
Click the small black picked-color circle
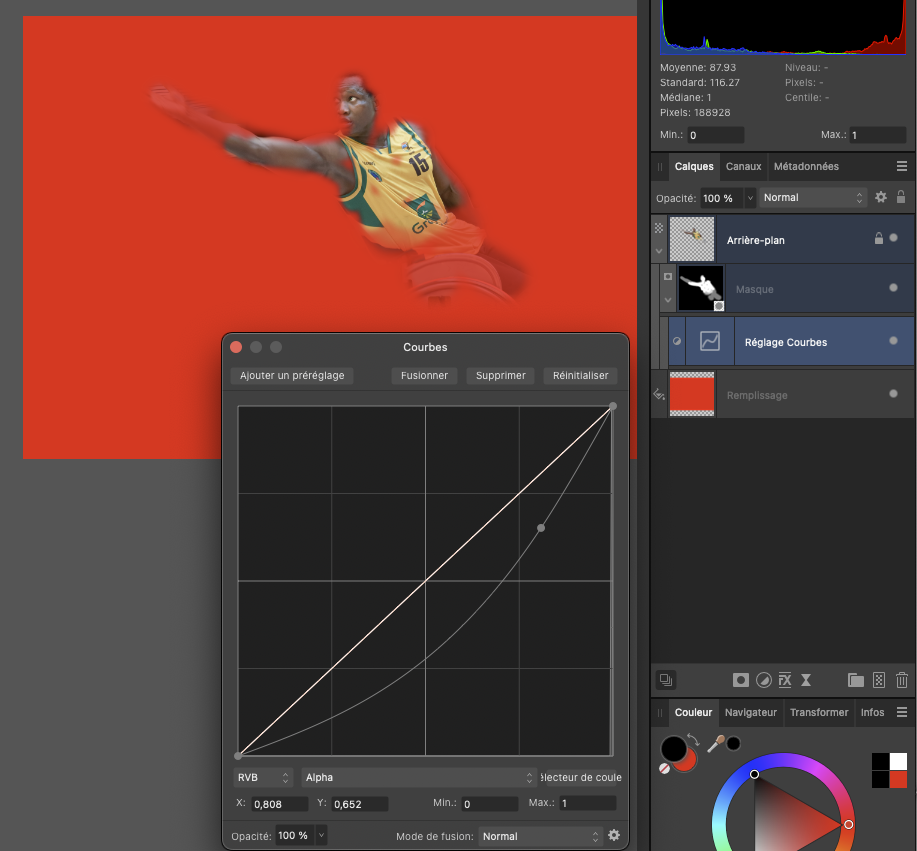(733, 743)
